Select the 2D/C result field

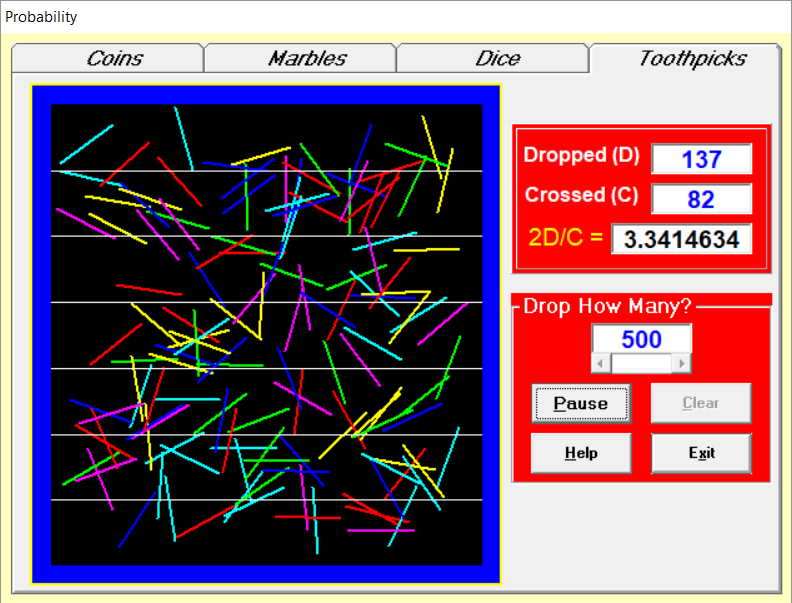(x=682, y=239)
